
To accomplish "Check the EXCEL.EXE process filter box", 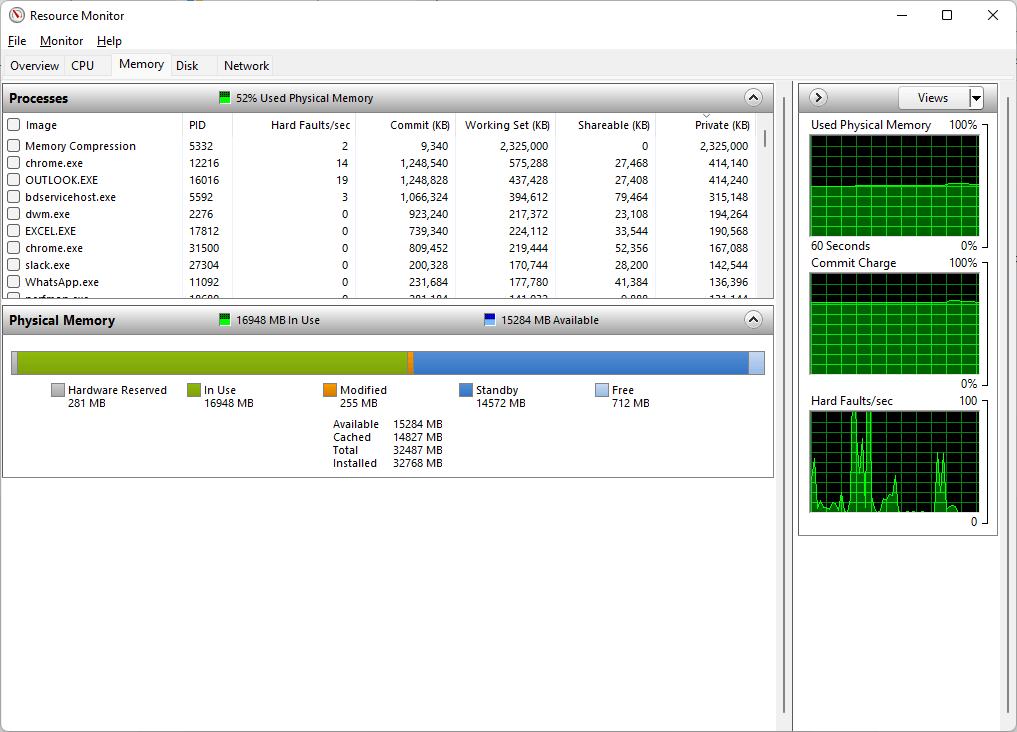I will tap(12, 230).
